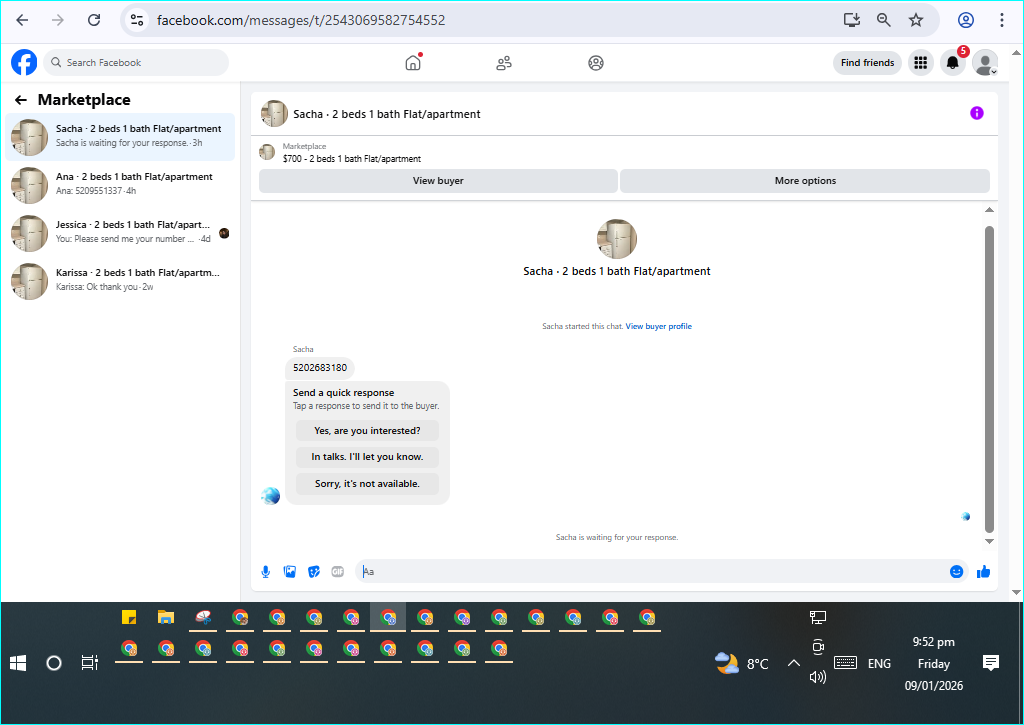Image resolution: width=1024 pixels, height=725 pixels.
Task: Click the Search Facebook field
Action: (x=136, y=63)
